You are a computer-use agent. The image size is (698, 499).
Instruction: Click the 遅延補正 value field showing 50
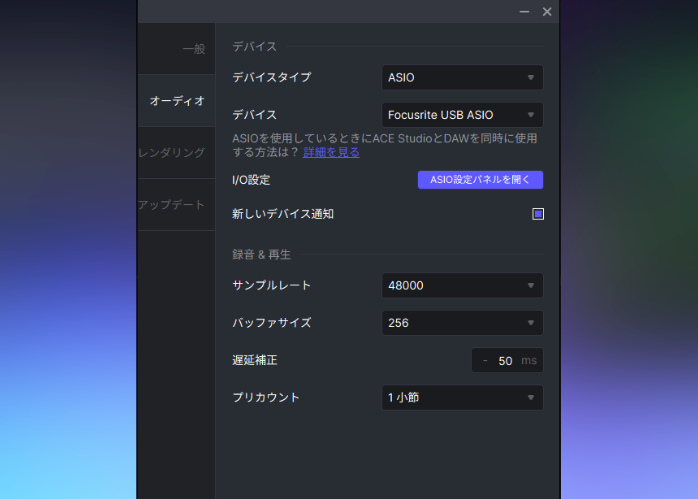pos(505,361)
